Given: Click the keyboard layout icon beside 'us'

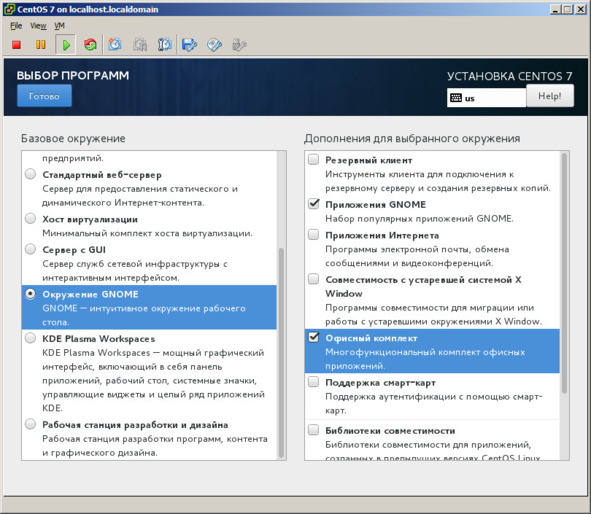Looking at the screenshot, I should click(456, 98).
